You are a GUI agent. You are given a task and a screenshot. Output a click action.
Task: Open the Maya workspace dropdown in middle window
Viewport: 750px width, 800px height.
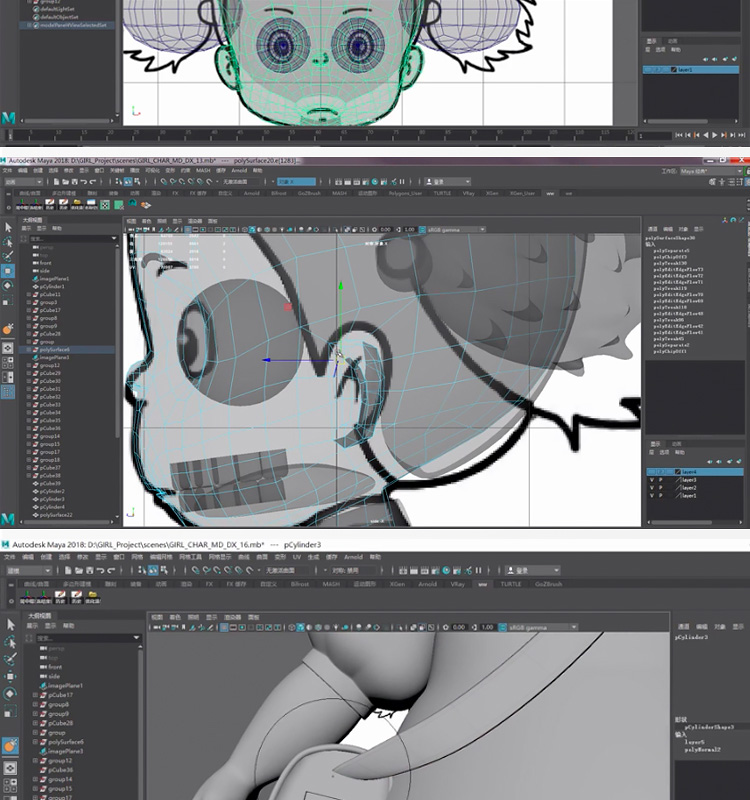712,171
